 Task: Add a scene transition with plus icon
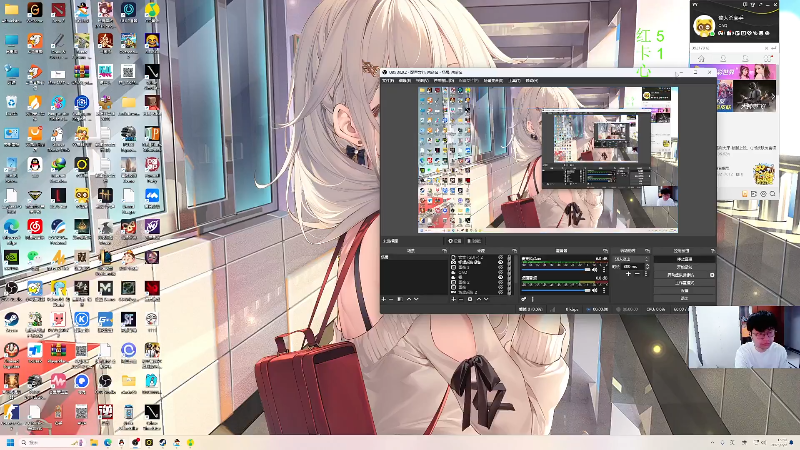[x=628, y=273]
